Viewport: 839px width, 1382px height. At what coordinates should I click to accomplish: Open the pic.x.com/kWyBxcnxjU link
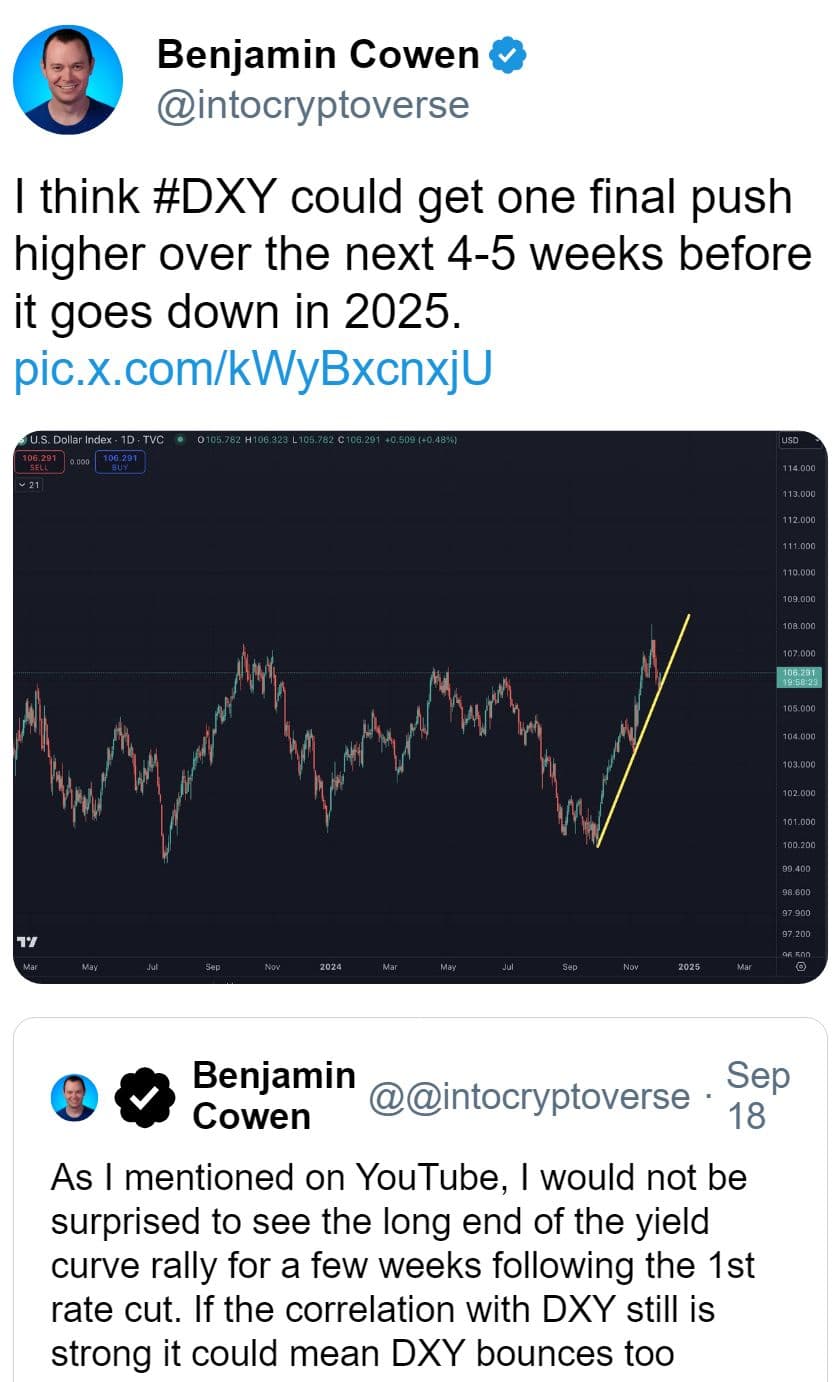point(253,370)
